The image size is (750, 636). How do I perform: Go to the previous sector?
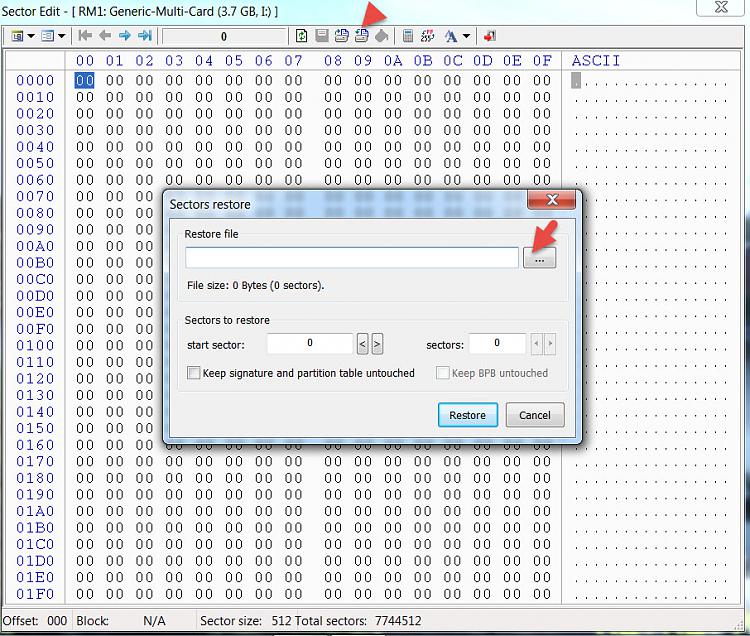105,36
